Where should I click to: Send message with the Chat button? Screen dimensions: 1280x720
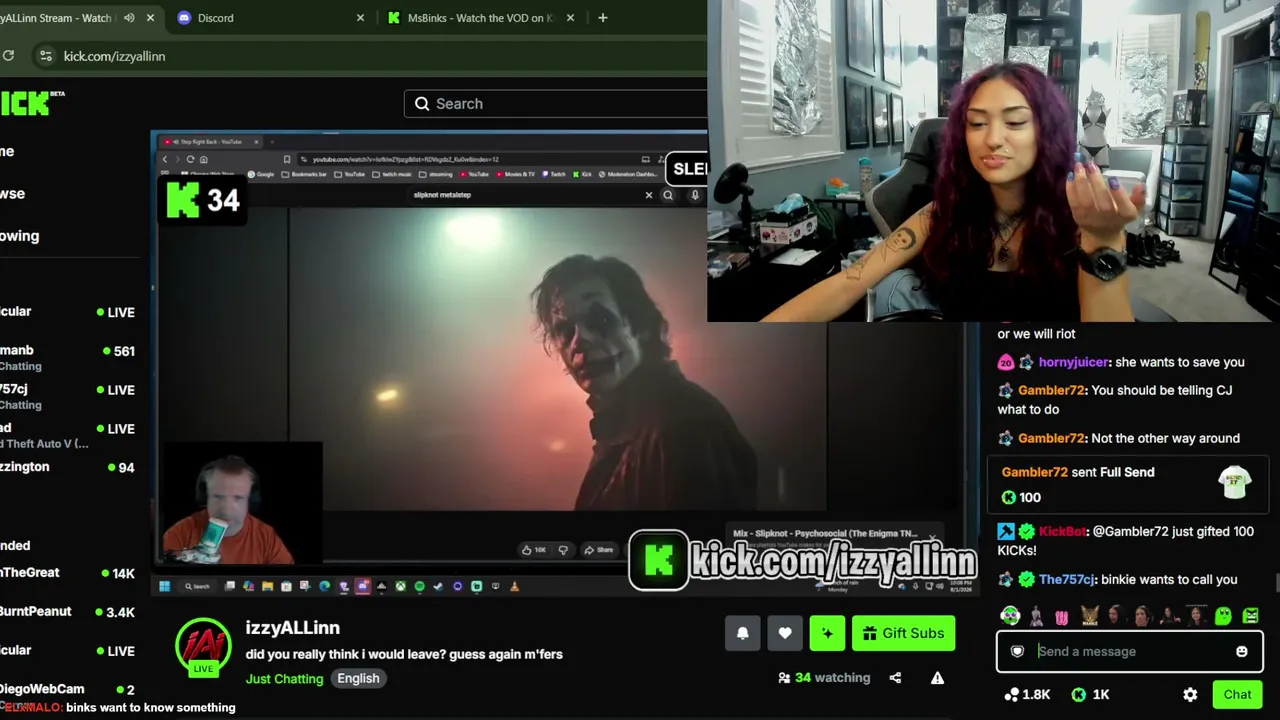(1237, 695)
